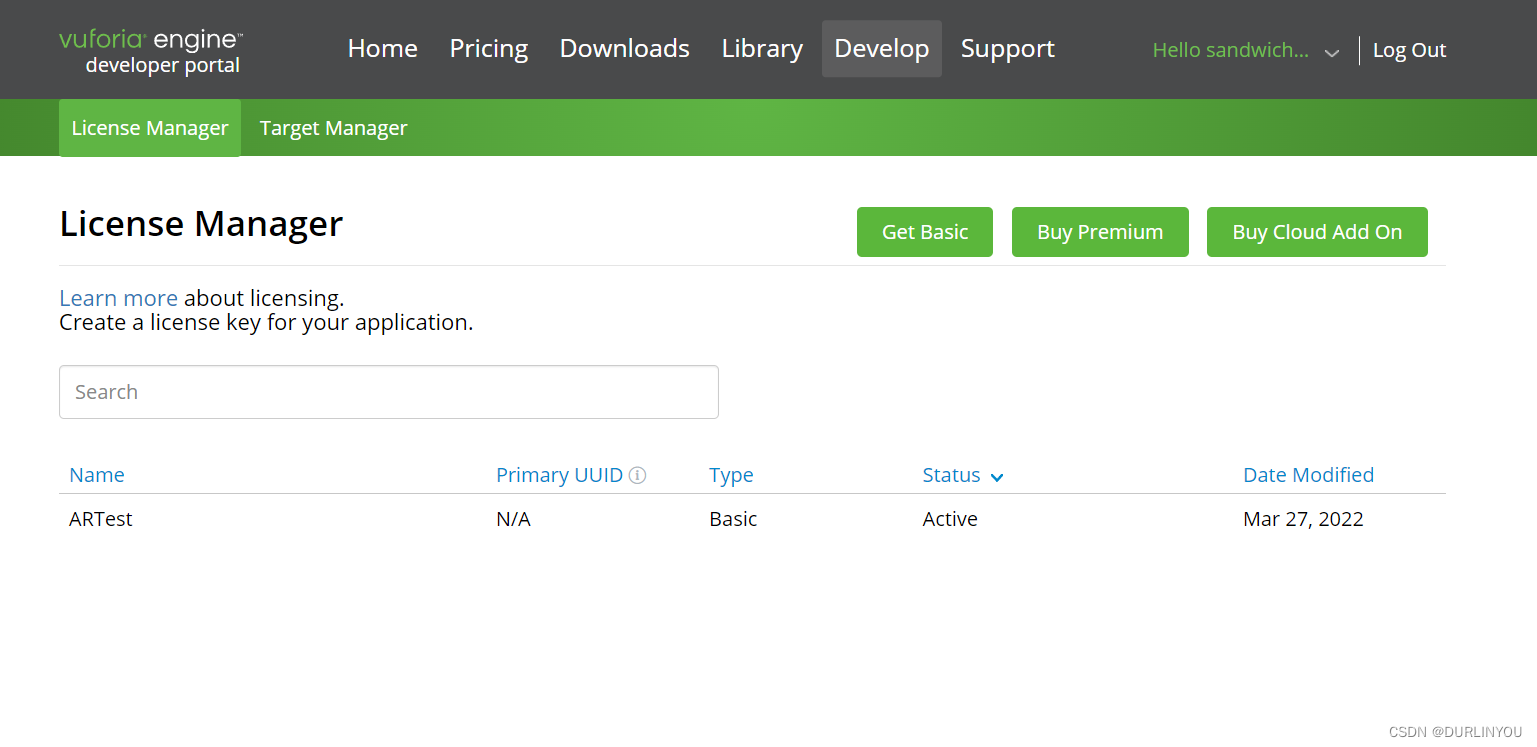Click the Primary UUID info icon

pos(637,475)
